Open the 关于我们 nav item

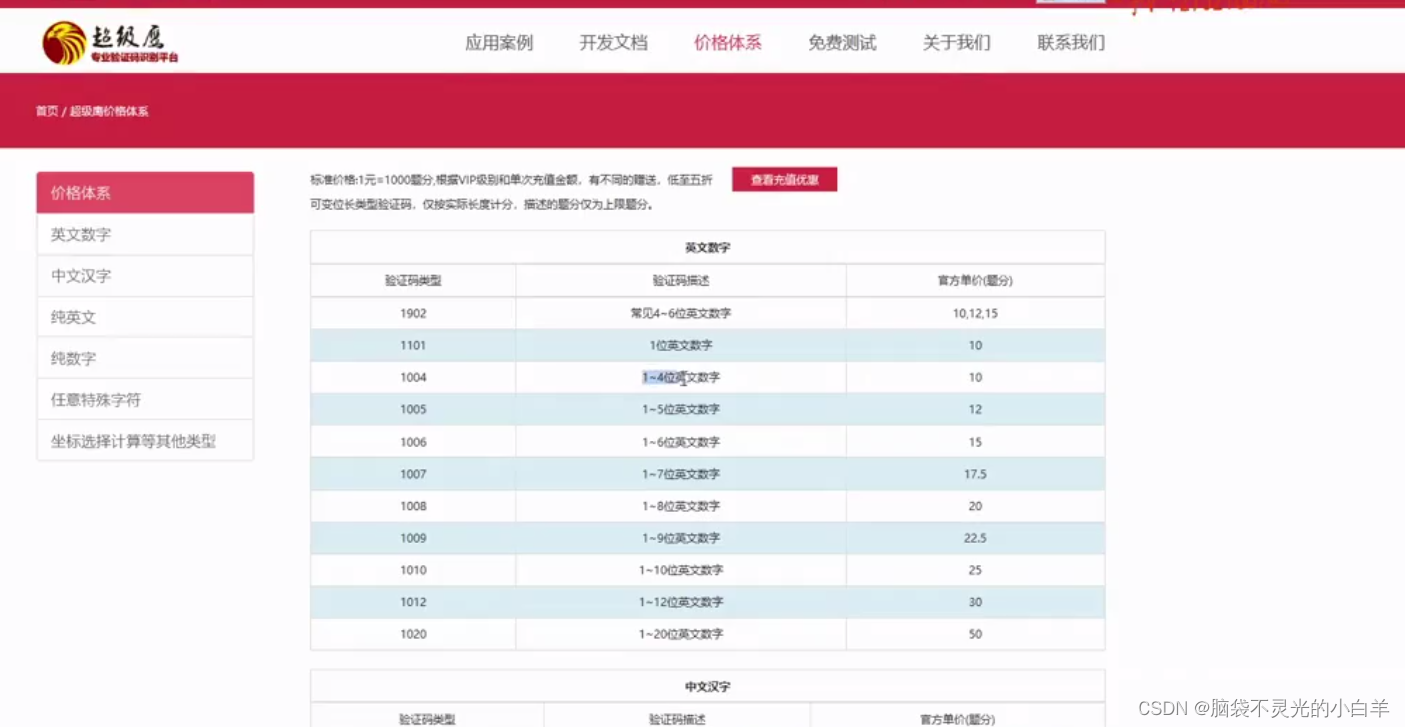point(956,43)
